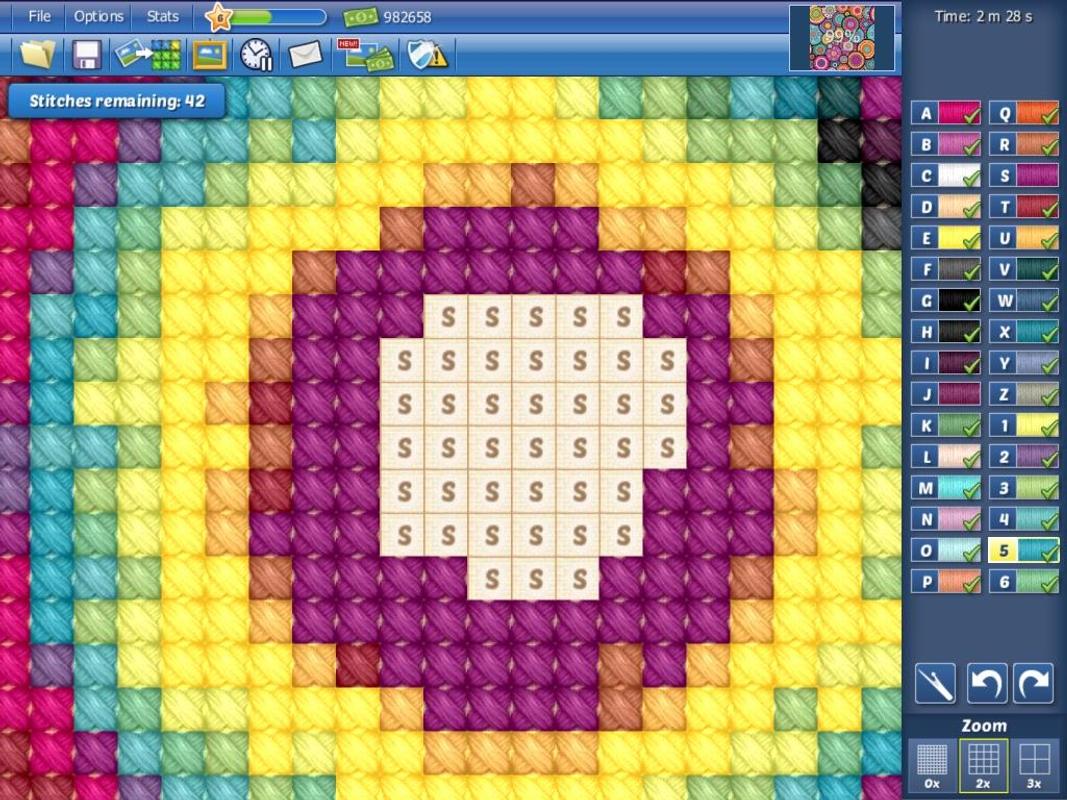
Task: Select pale aqua thread color O
Action: [x=946, y=550]
